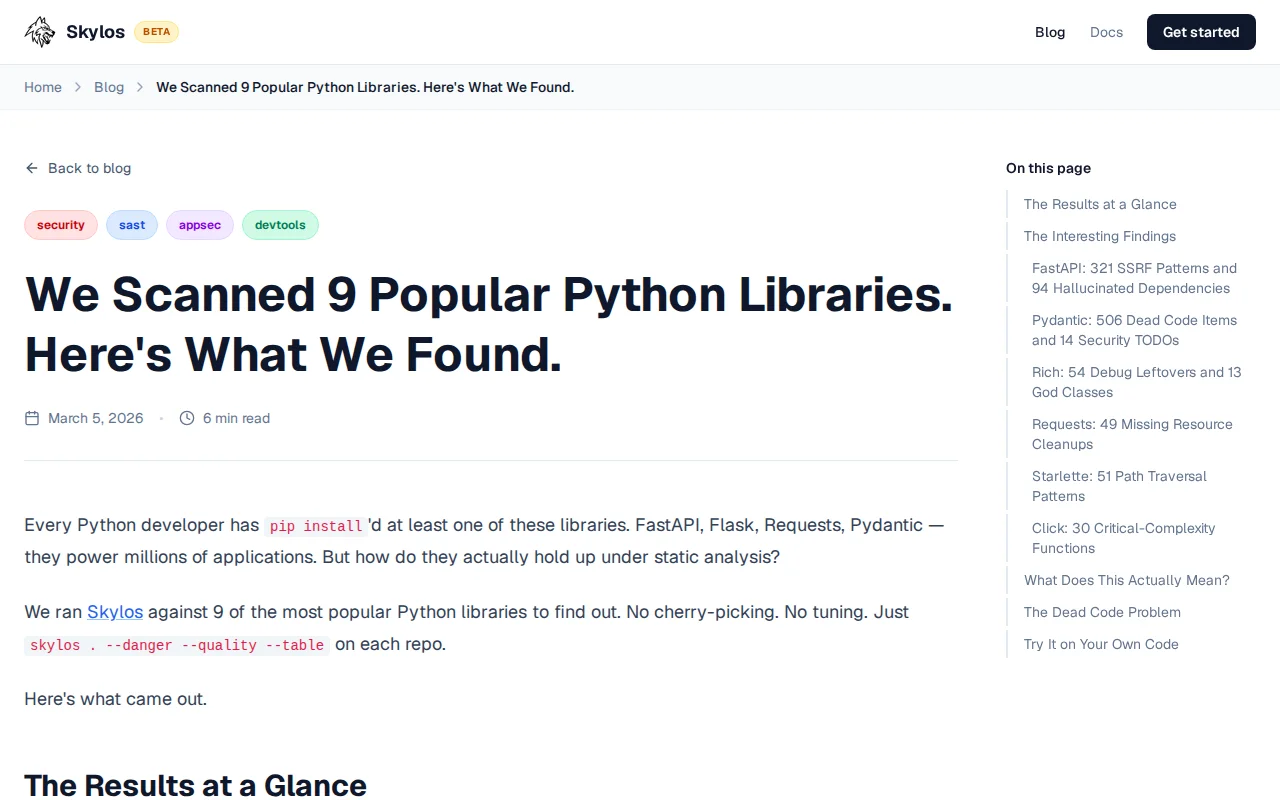
Task: Jump to The Interesting Findings section
Action: click(x=1100, y=236)
